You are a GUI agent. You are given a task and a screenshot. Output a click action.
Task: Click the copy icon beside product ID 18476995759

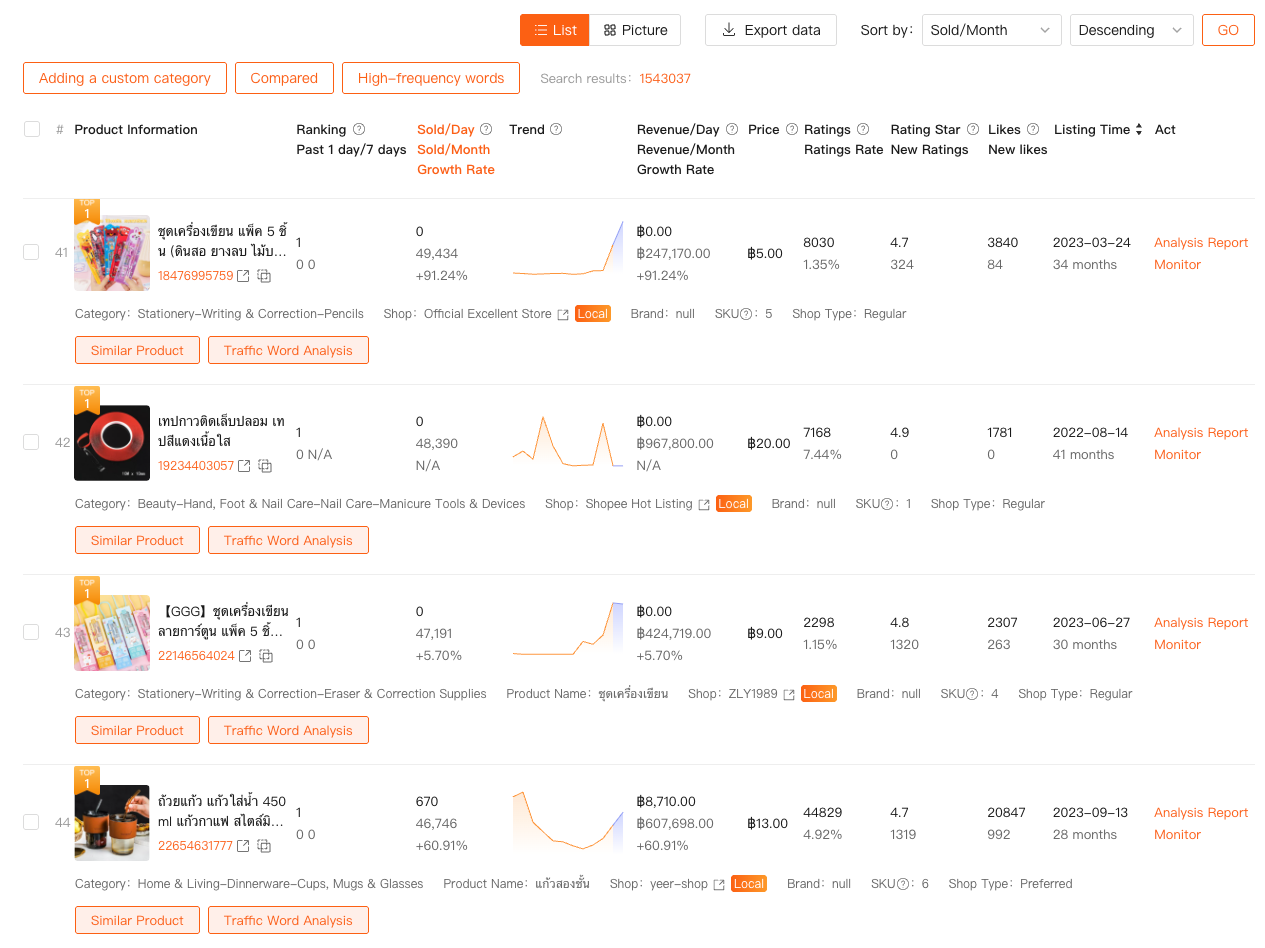(x=265, y=276)
